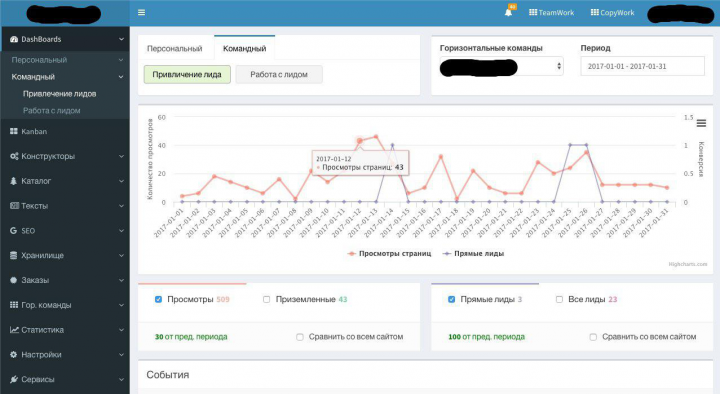
Task: Enable the Все лиды checkbox
Action: point(559,299)
